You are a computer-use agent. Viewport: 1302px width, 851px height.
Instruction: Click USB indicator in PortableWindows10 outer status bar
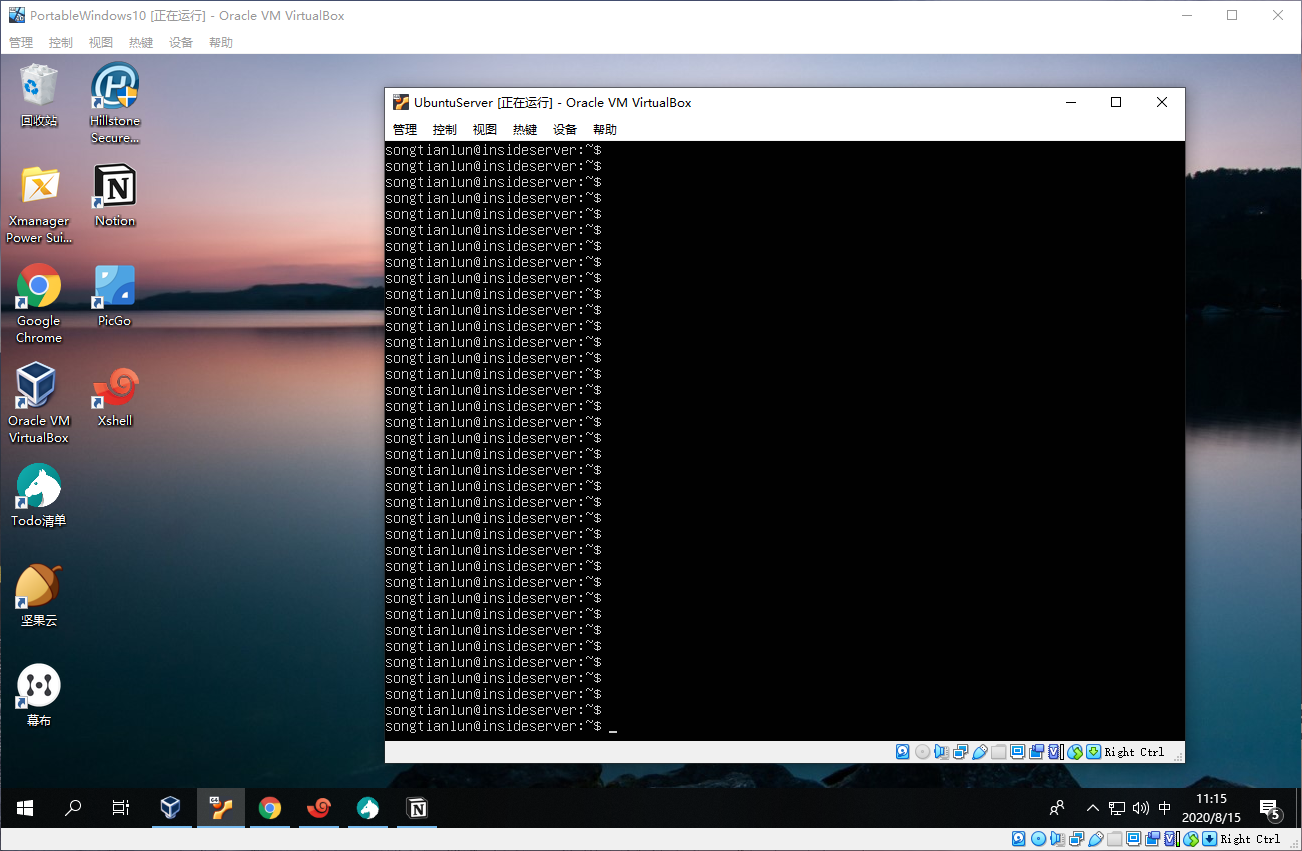(1096, 839)
